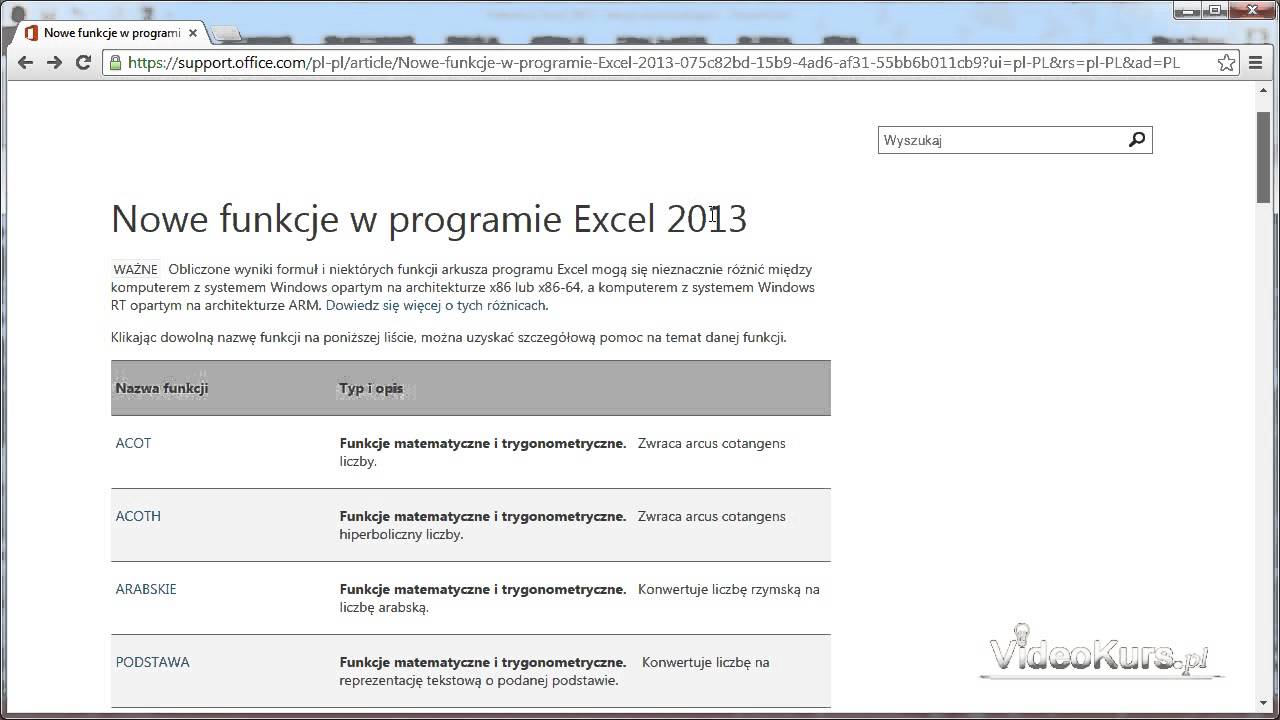Bookmark this page with the star icon
This screenshot has width=1280, height=720.
(x=1226, y=62)
